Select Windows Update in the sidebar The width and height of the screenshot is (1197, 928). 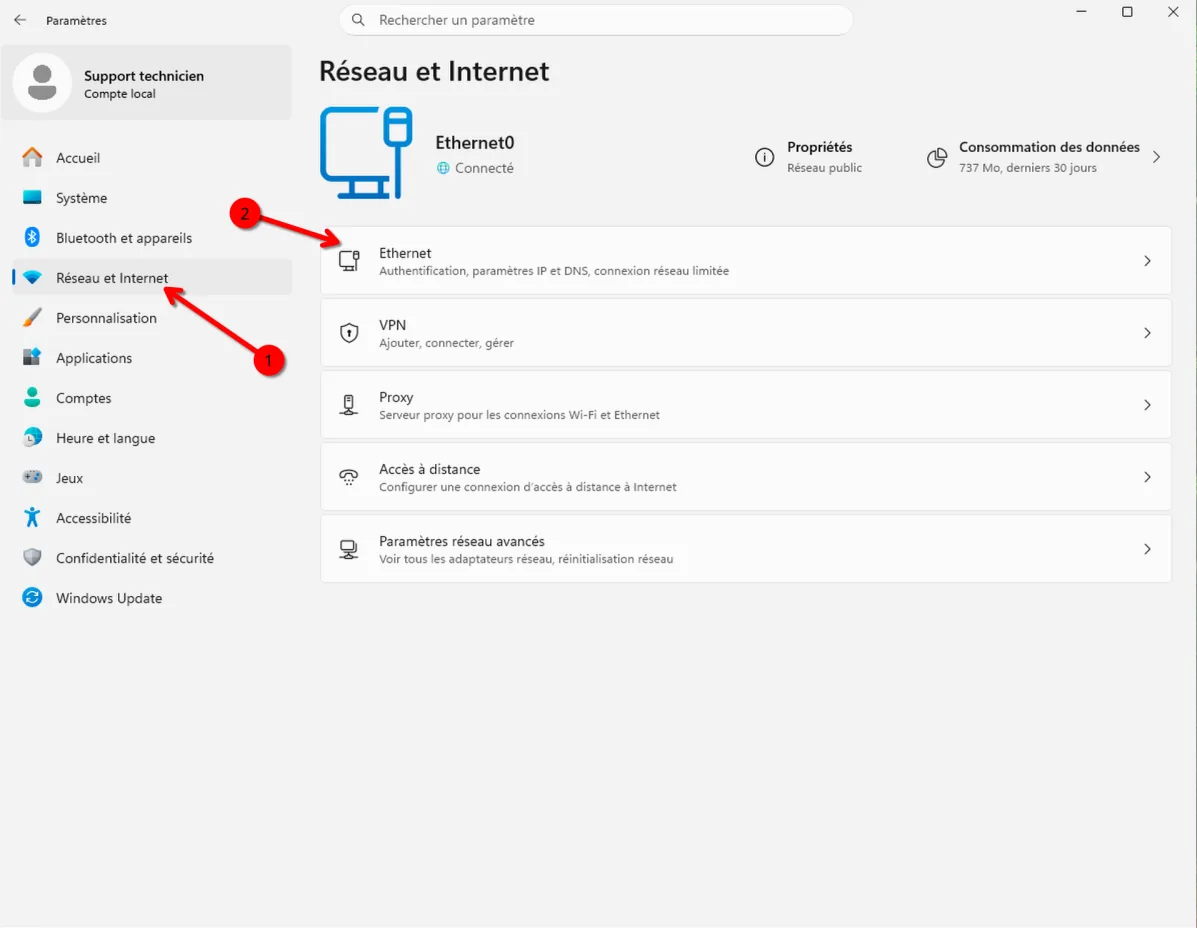(x=152, y=598)
